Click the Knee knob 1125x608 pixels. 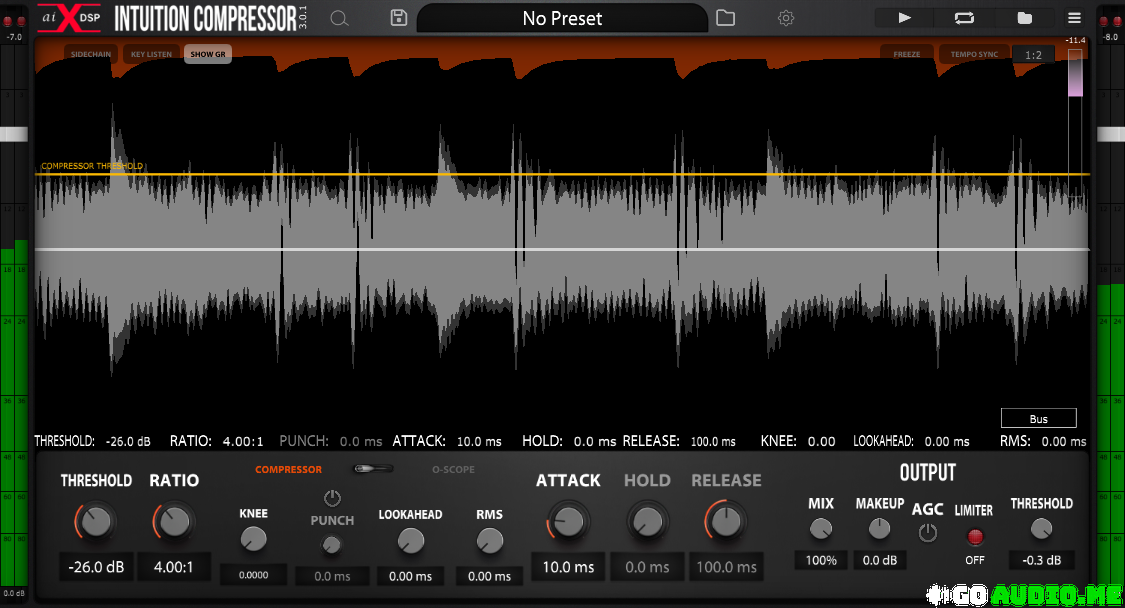253,539
